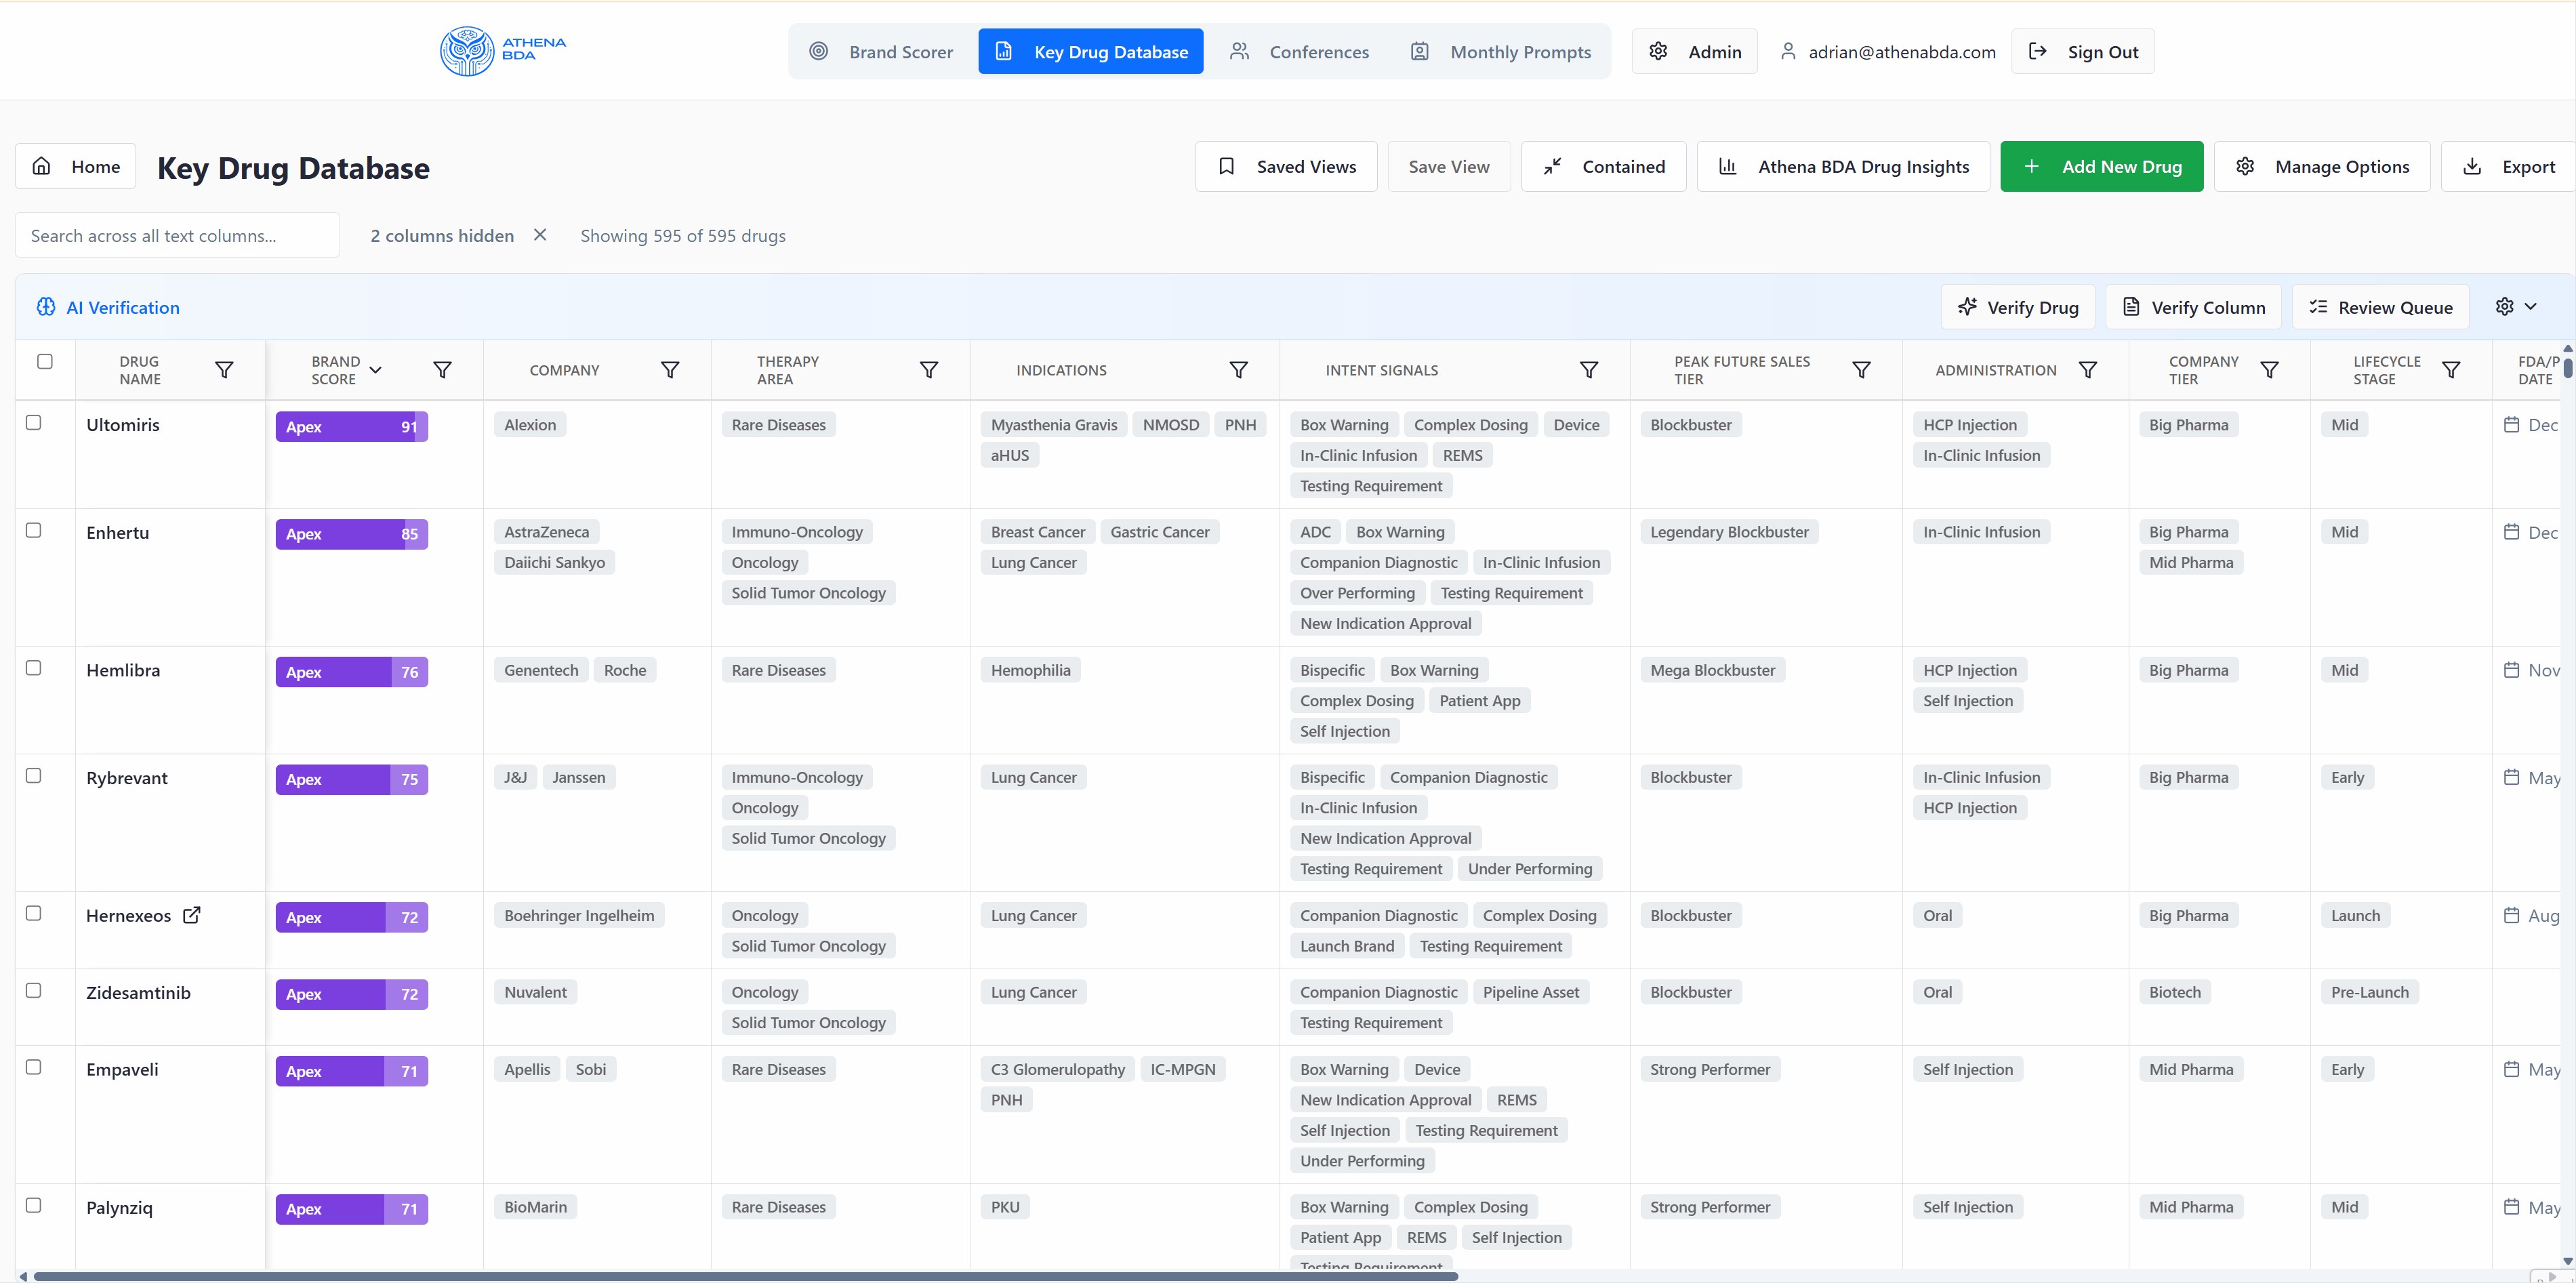Click the 'Pre-Launch' lifecycle tag
The height and width of the screenshot is (1283, 2576).
(x=2370, y=991)
